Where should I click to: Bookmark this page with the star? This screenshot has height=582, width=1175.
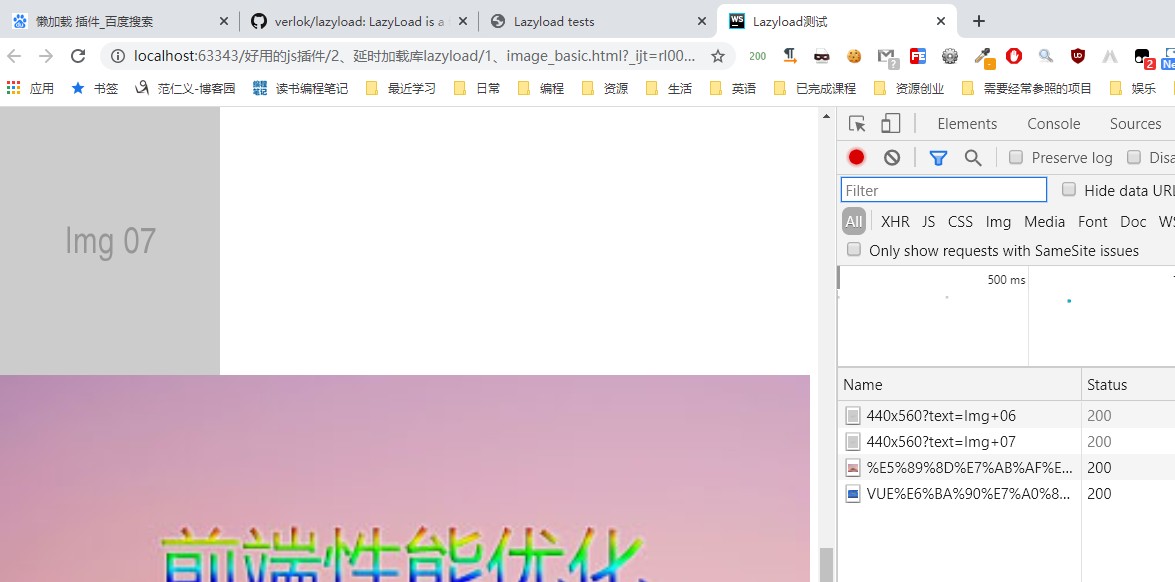pos(718,56)
